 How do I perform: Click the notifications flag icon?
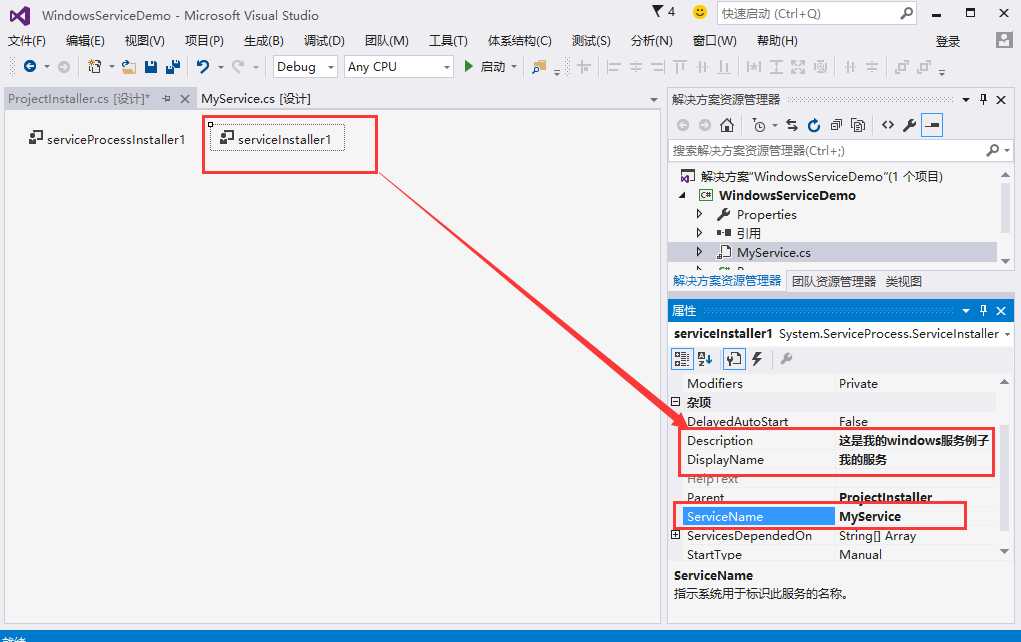[x=658, y=12]
